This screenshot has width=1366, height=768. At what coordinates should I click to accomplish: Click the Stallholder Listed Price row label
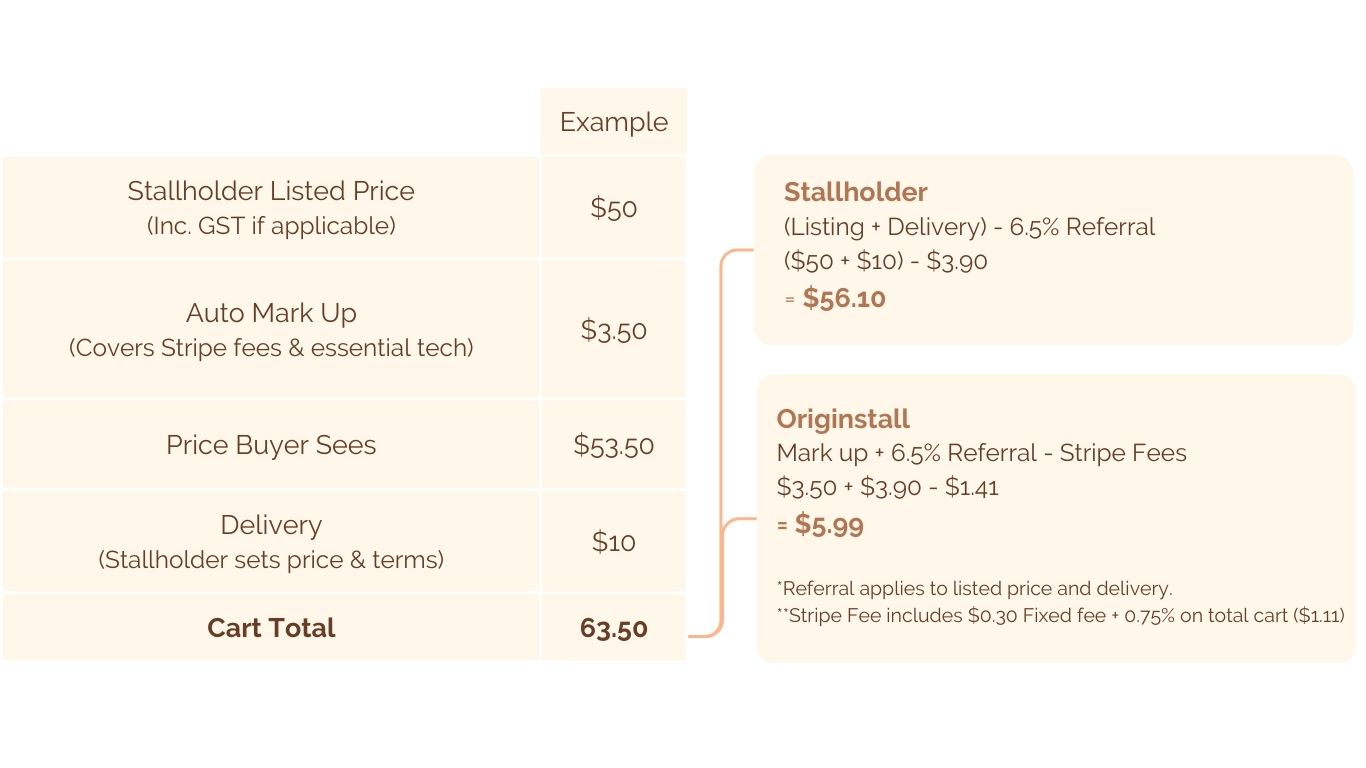(x=271, y=191)
